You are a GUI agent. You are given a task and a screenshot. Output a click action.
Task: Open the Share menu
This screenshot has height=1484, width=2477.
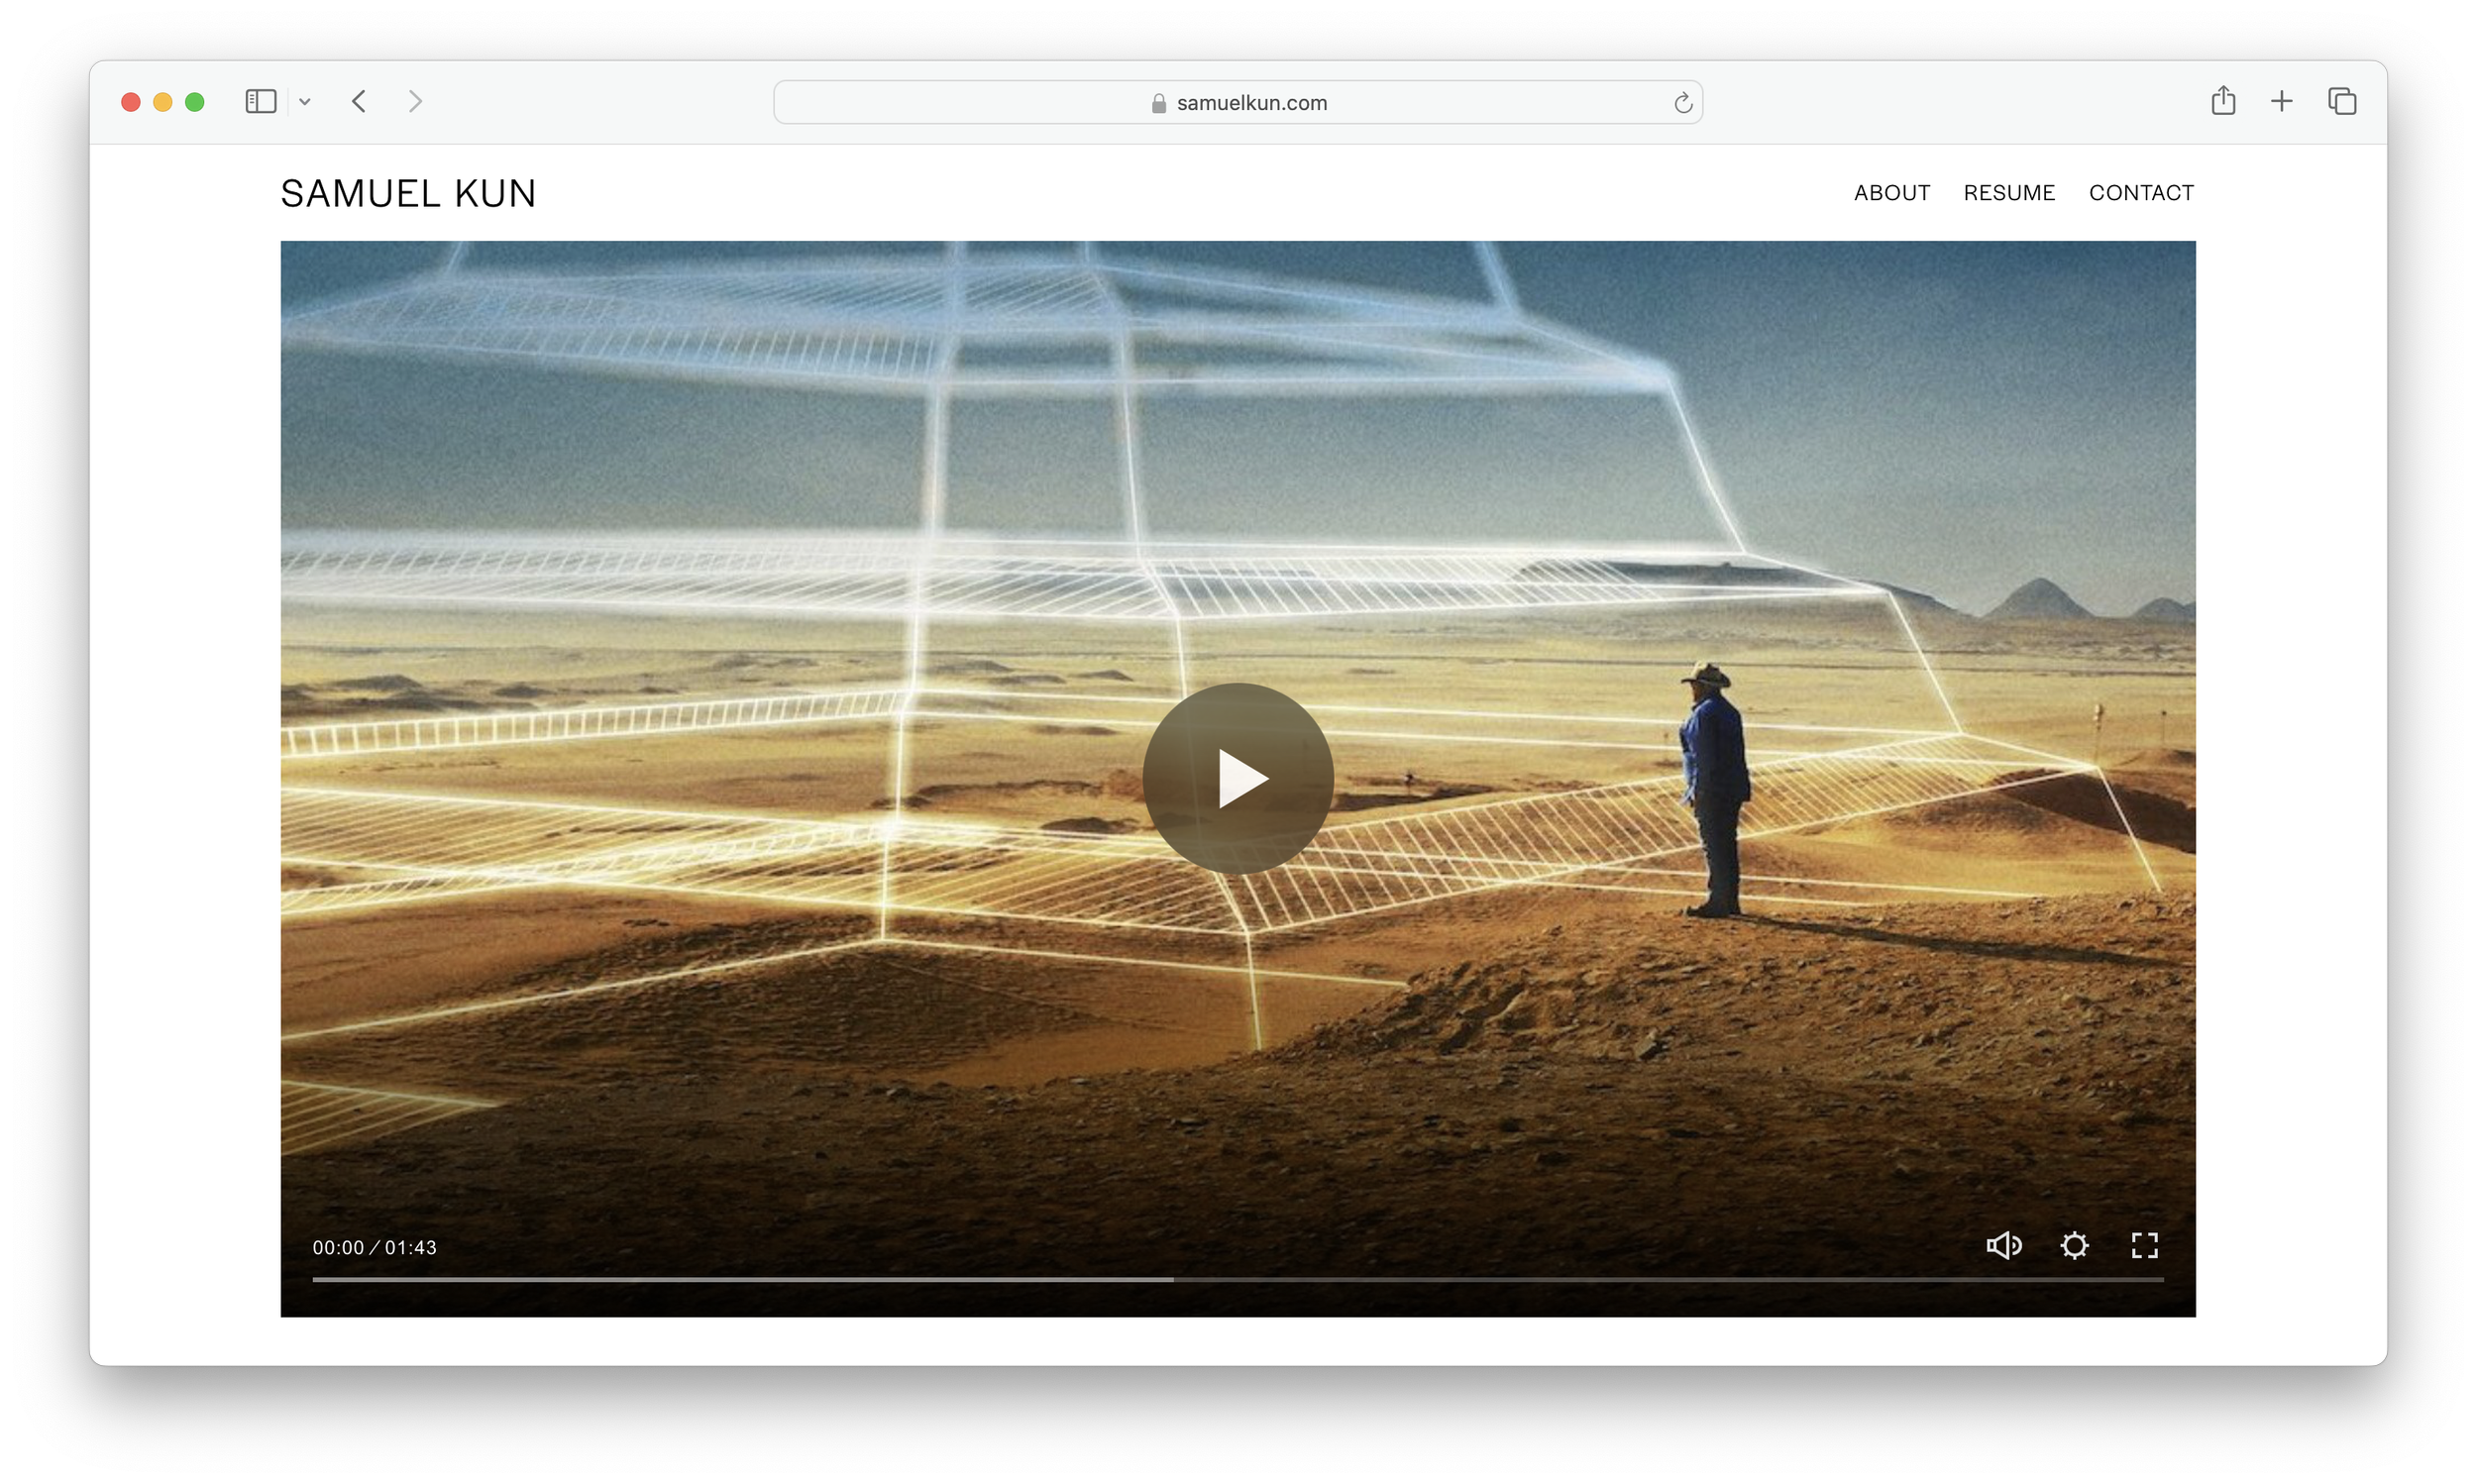(2222, 101)
